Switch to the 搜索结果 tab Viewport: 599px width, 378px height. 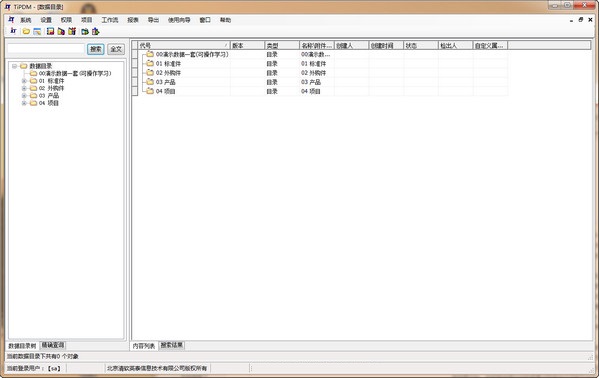(x=172, y=345)
